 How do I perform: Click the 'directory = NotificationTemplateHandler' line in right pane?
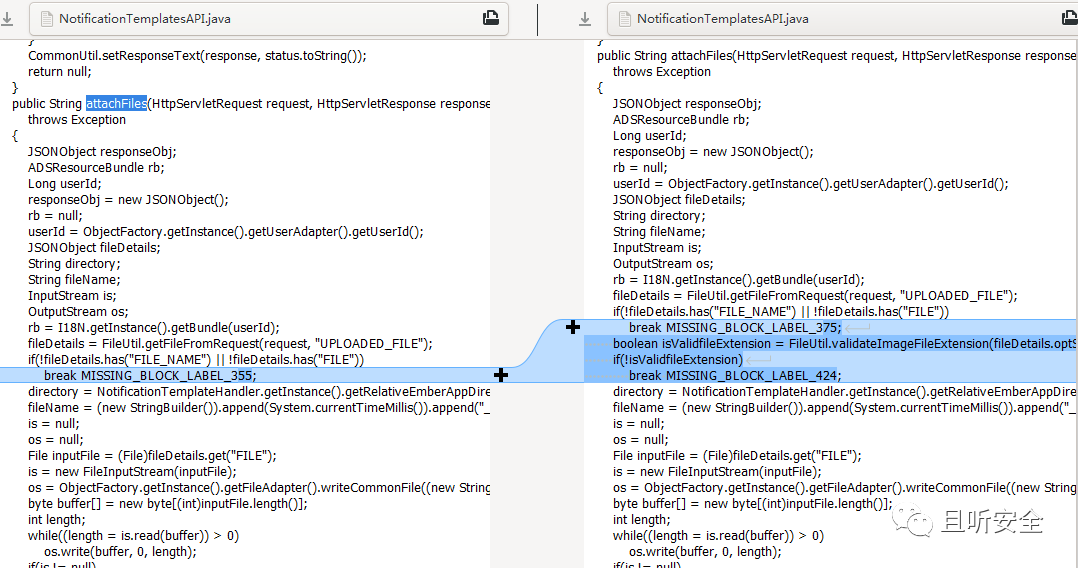click(845, 391)
